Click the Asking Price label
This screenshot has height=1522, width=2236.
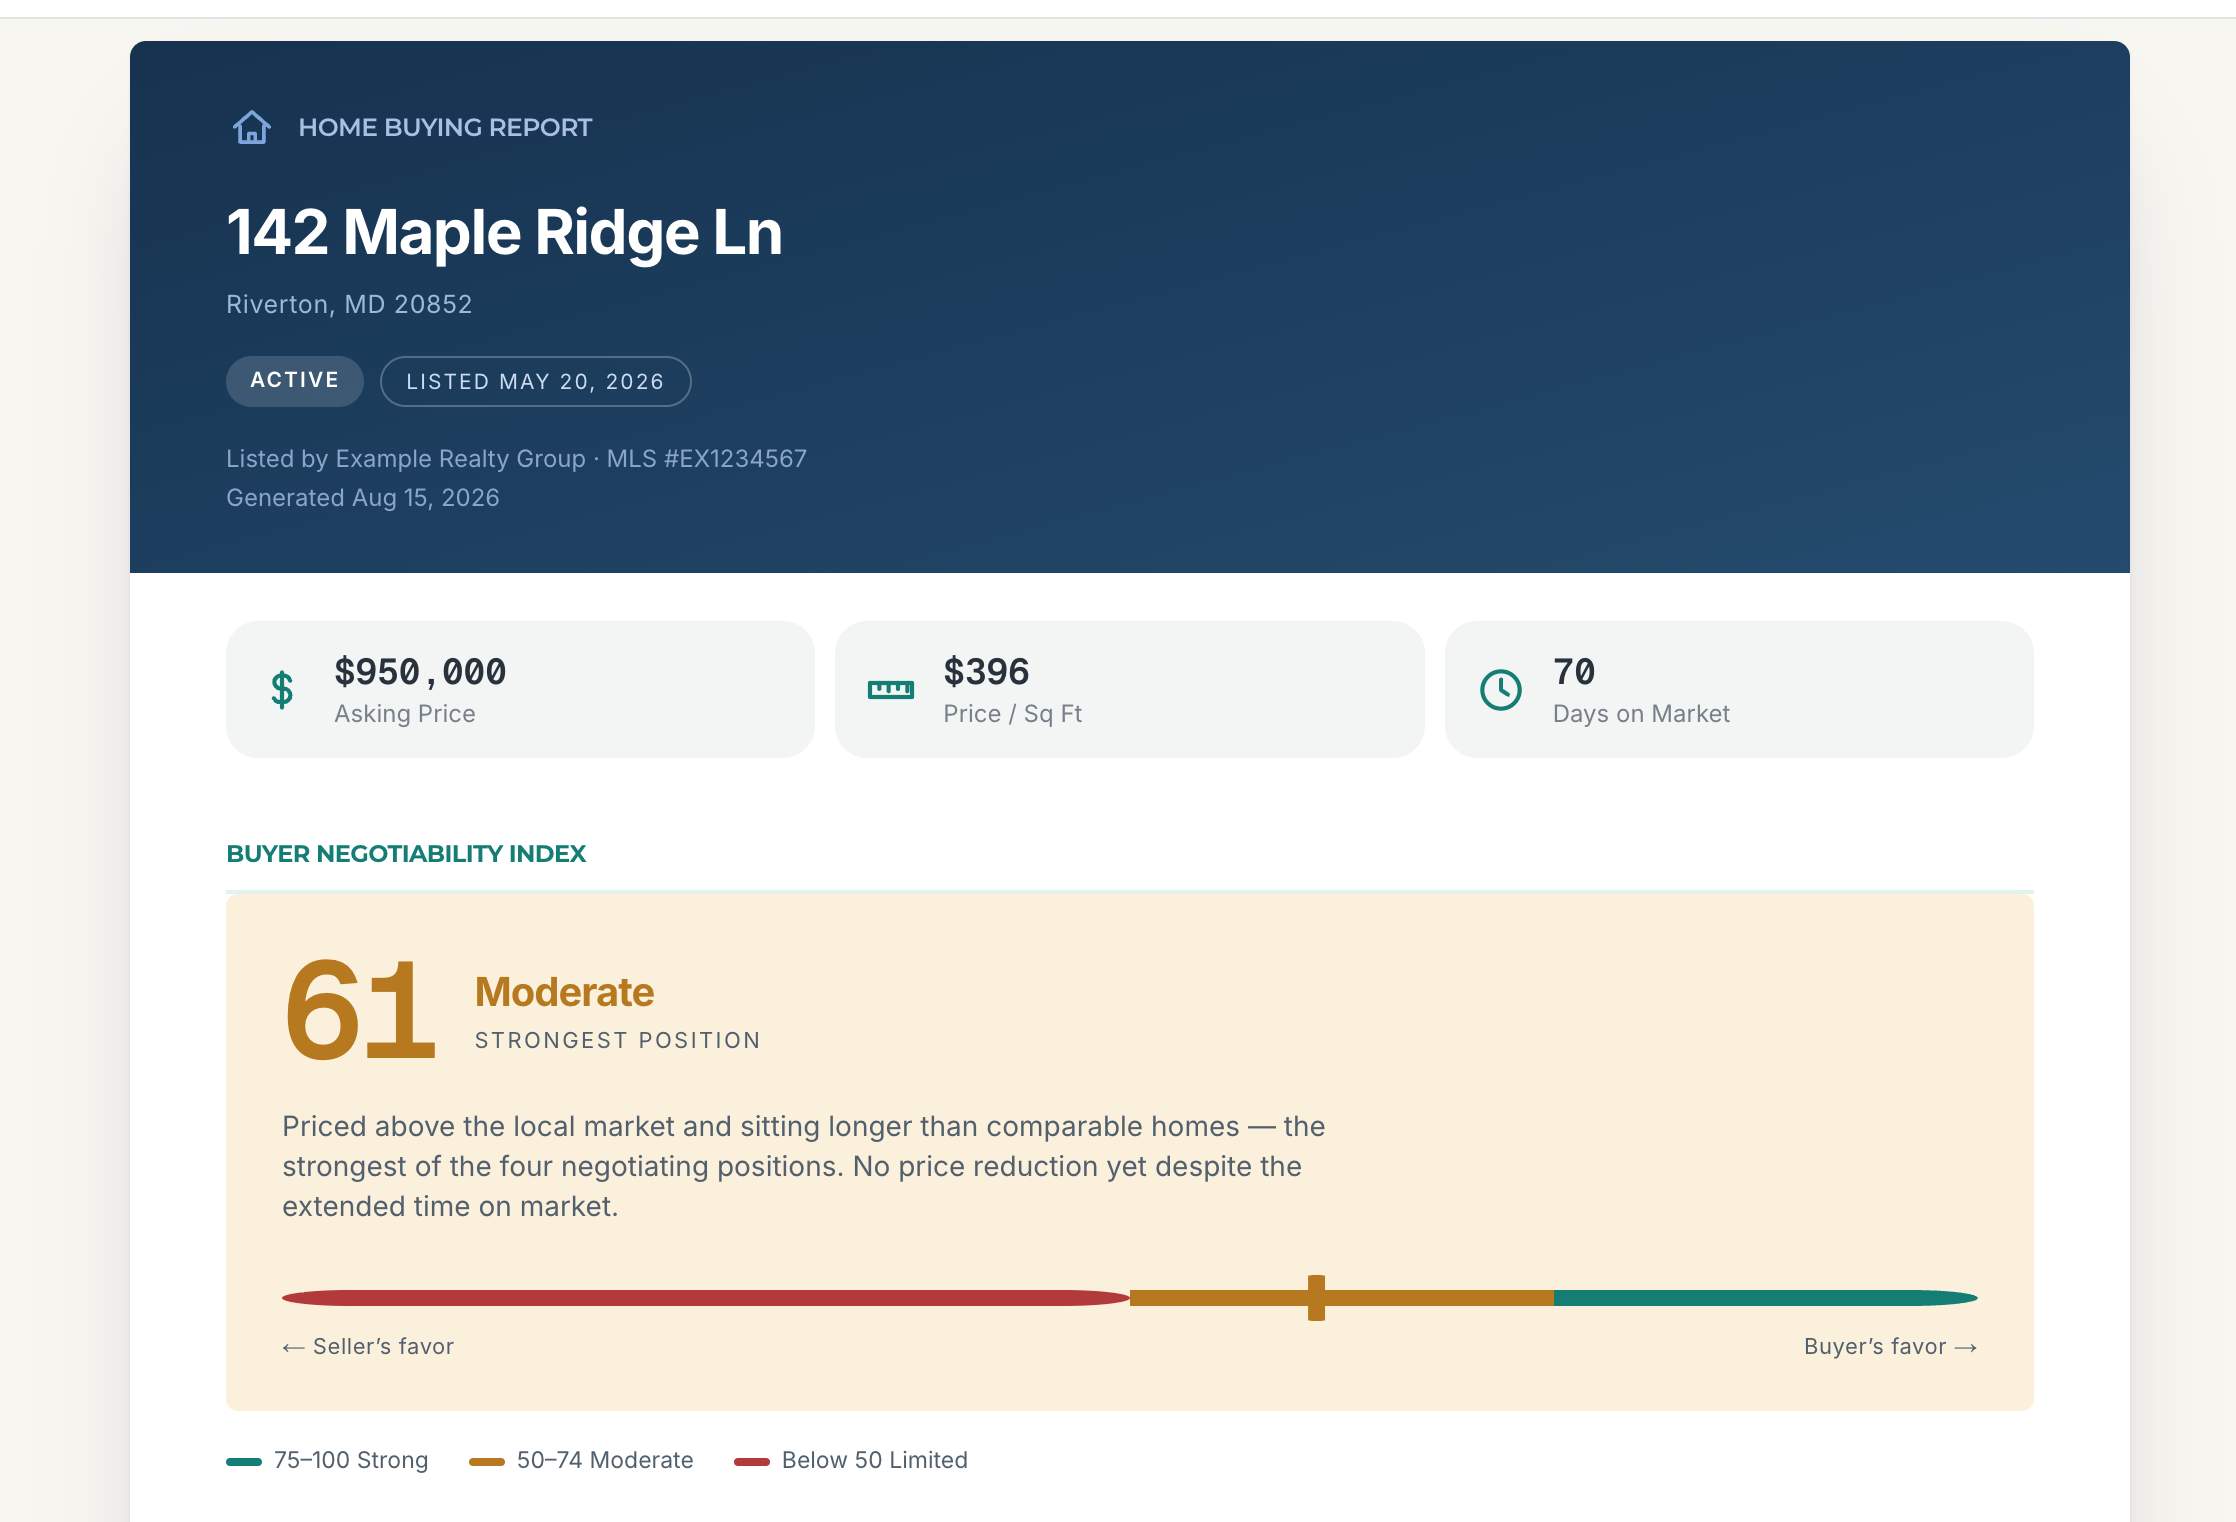tap(405, 713)
